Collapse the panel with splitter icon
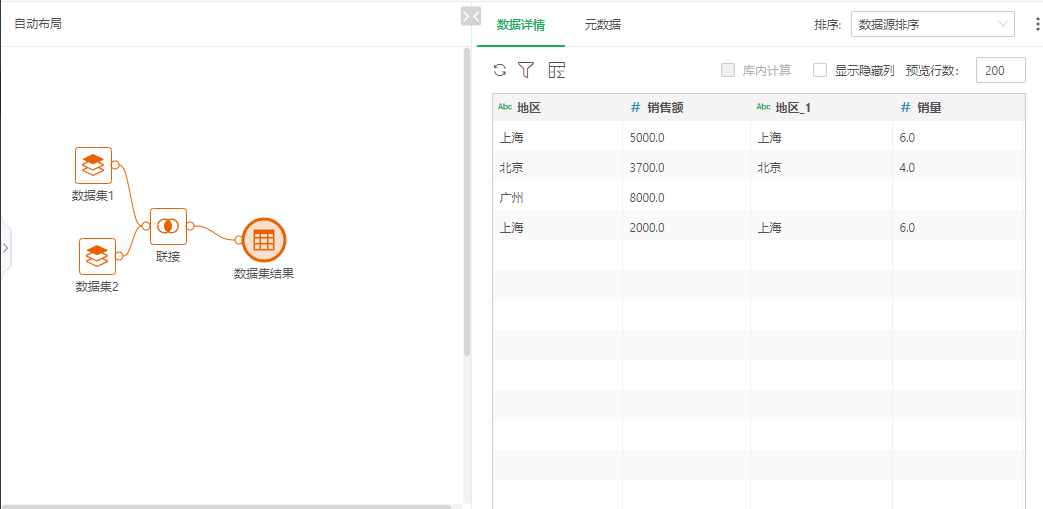 [470, 16]
